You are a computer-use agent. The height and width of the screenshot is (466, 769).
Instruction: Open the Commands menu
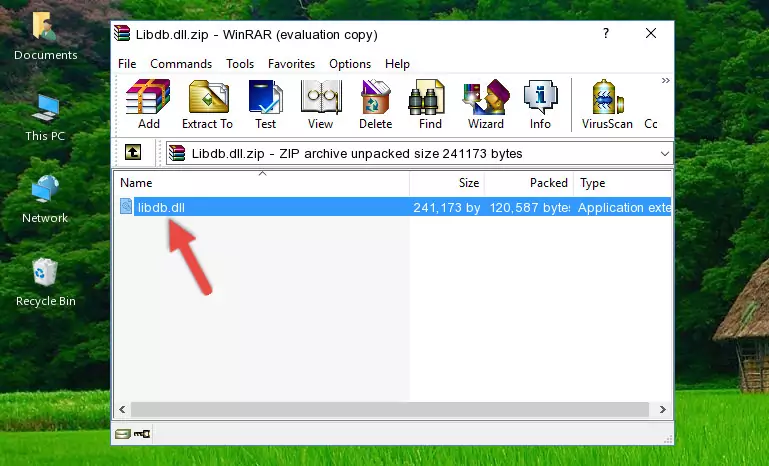pyautogui.click(x=181, y=64)
